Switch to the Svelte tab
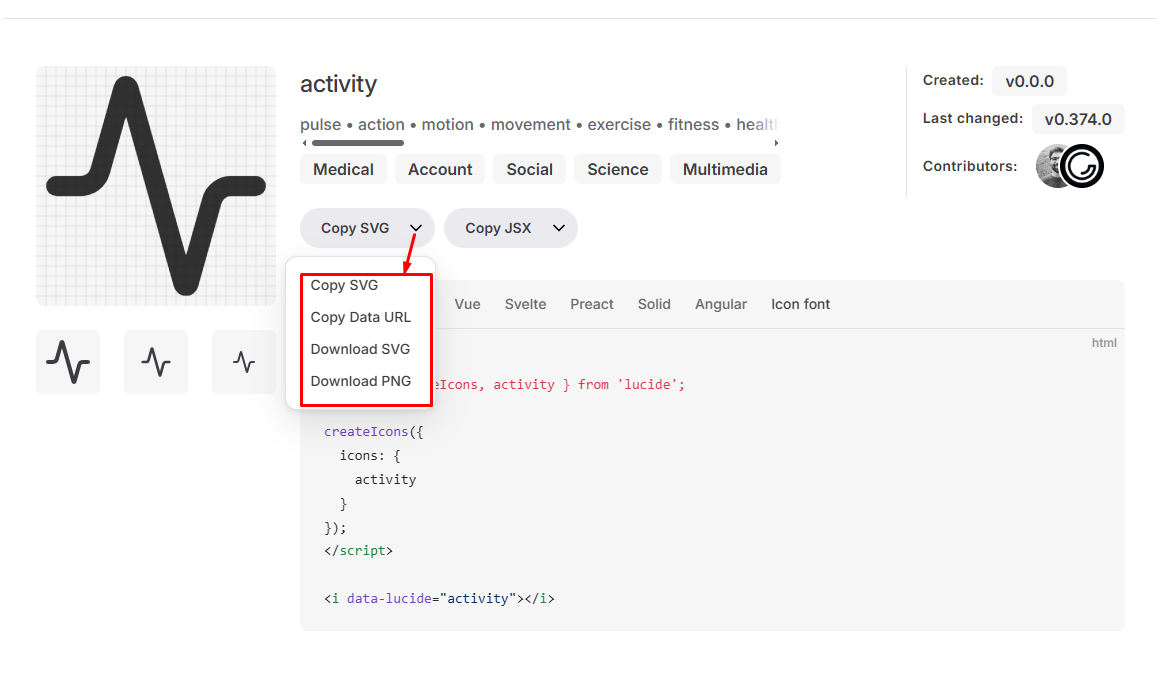 click(525, 304)
